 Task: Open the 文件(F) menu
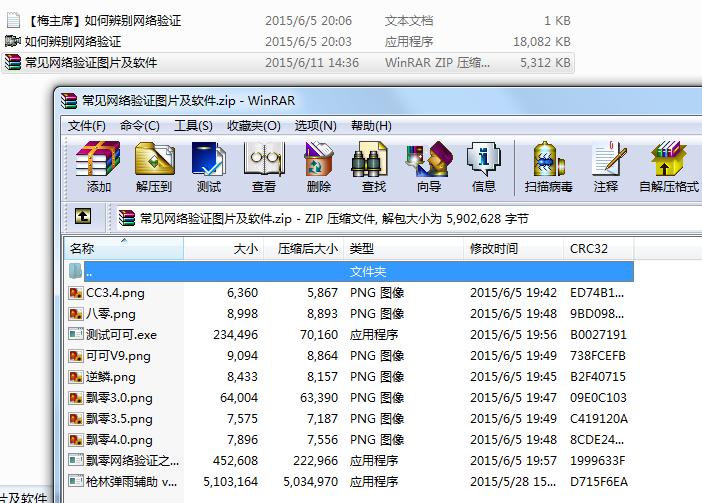point(86,126)
